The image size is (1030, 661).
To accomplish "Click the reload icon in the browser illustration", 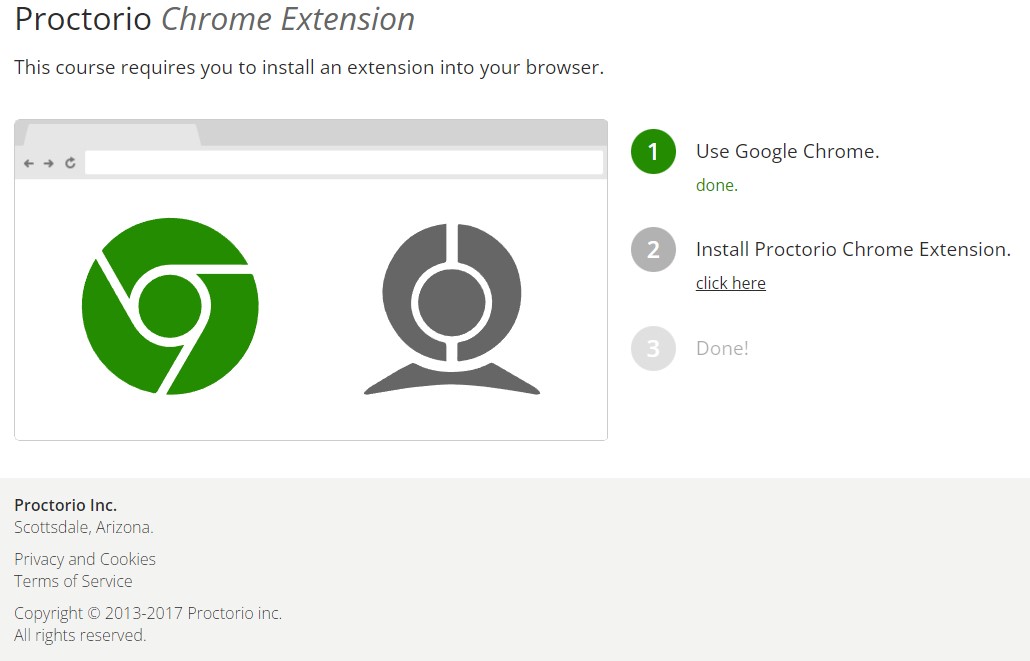I will pyautogui.click(x=70, y=163).
